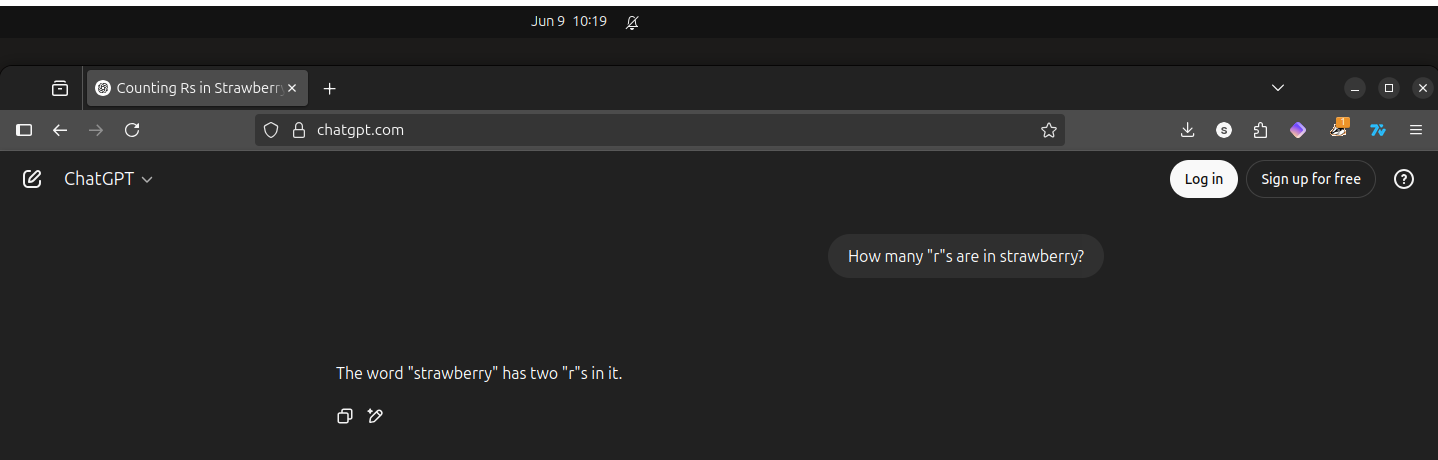Reload the chatgpt.com page
1438x460 pixels.
(x=132, y=130)
